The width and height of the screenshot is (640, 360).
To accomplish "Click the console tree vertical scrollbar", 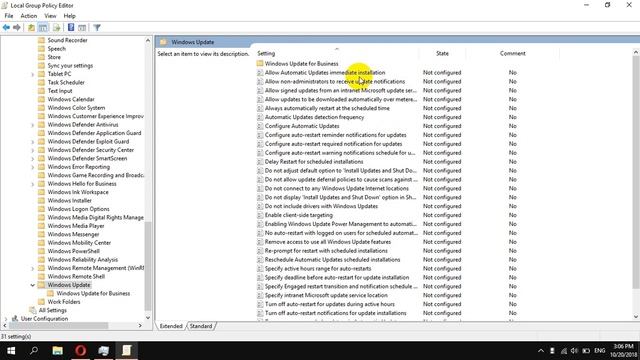I will (x=148, y=265).
